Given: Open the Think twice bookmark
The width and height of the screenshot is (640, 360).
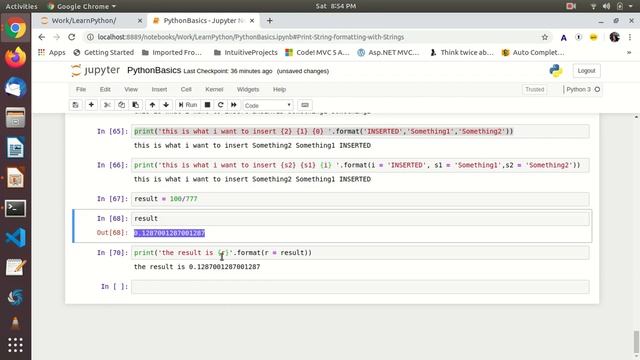Looking at the screenshot, I should tap(462, 52).
